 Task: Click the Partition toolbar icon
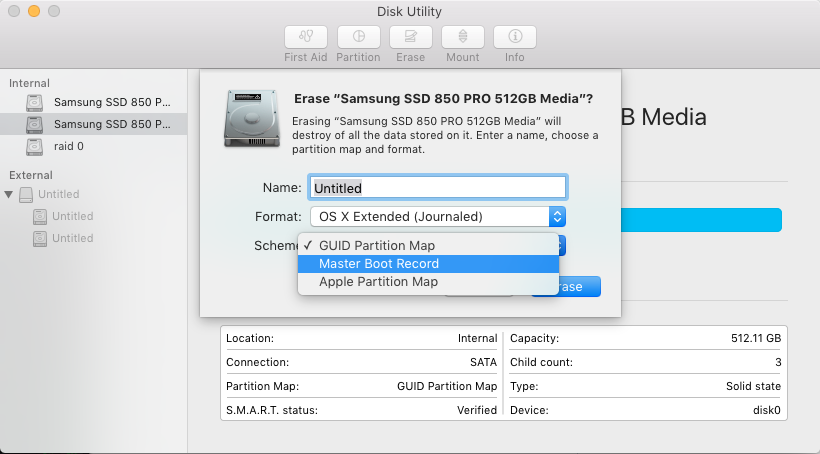(x=358, y=37)
